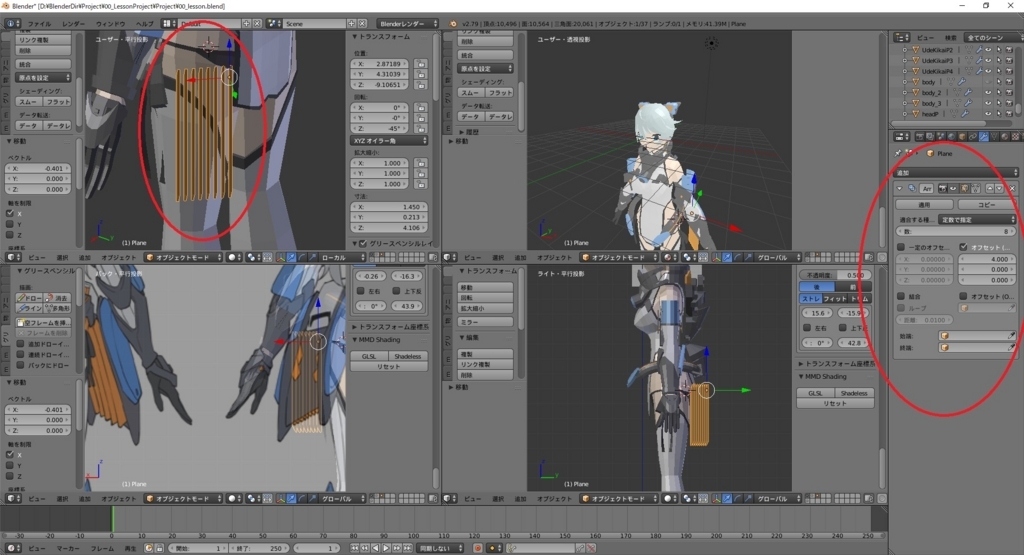Lock the rotation Z value with the lock icon

pos(421,129)
